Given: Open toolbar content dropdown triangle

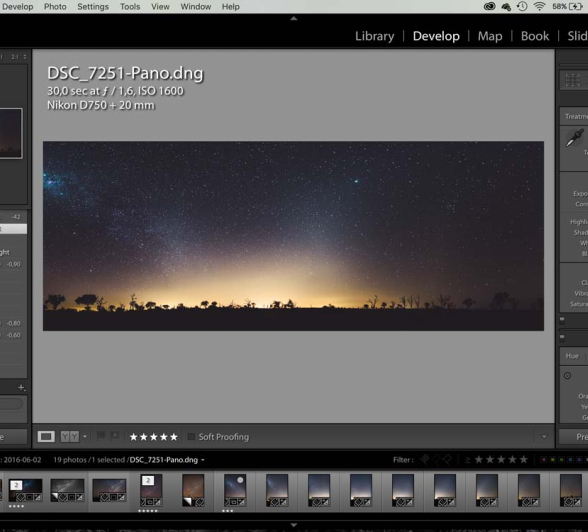Looking at the screenshot, I should [x=544, y=437].
